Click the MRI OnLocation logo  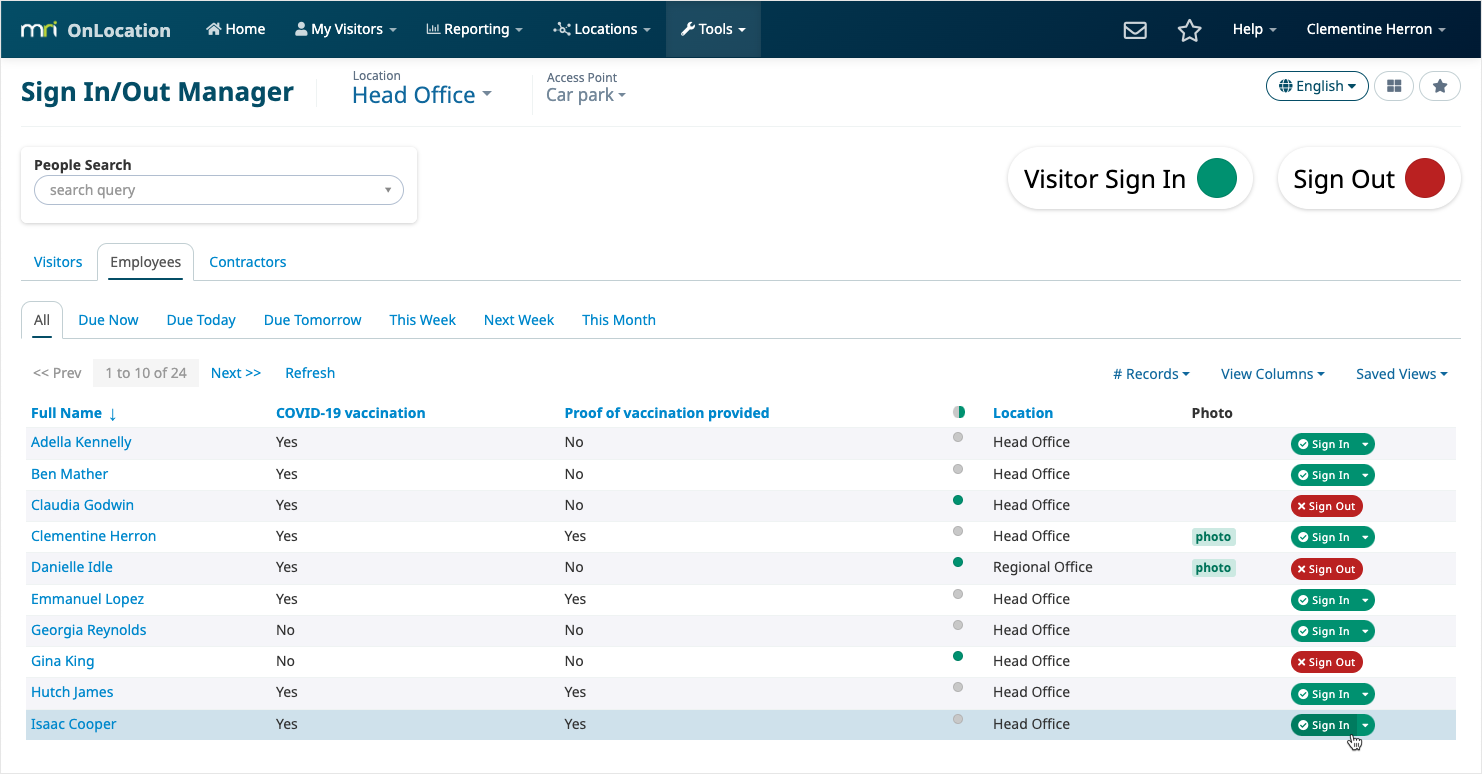96,30
